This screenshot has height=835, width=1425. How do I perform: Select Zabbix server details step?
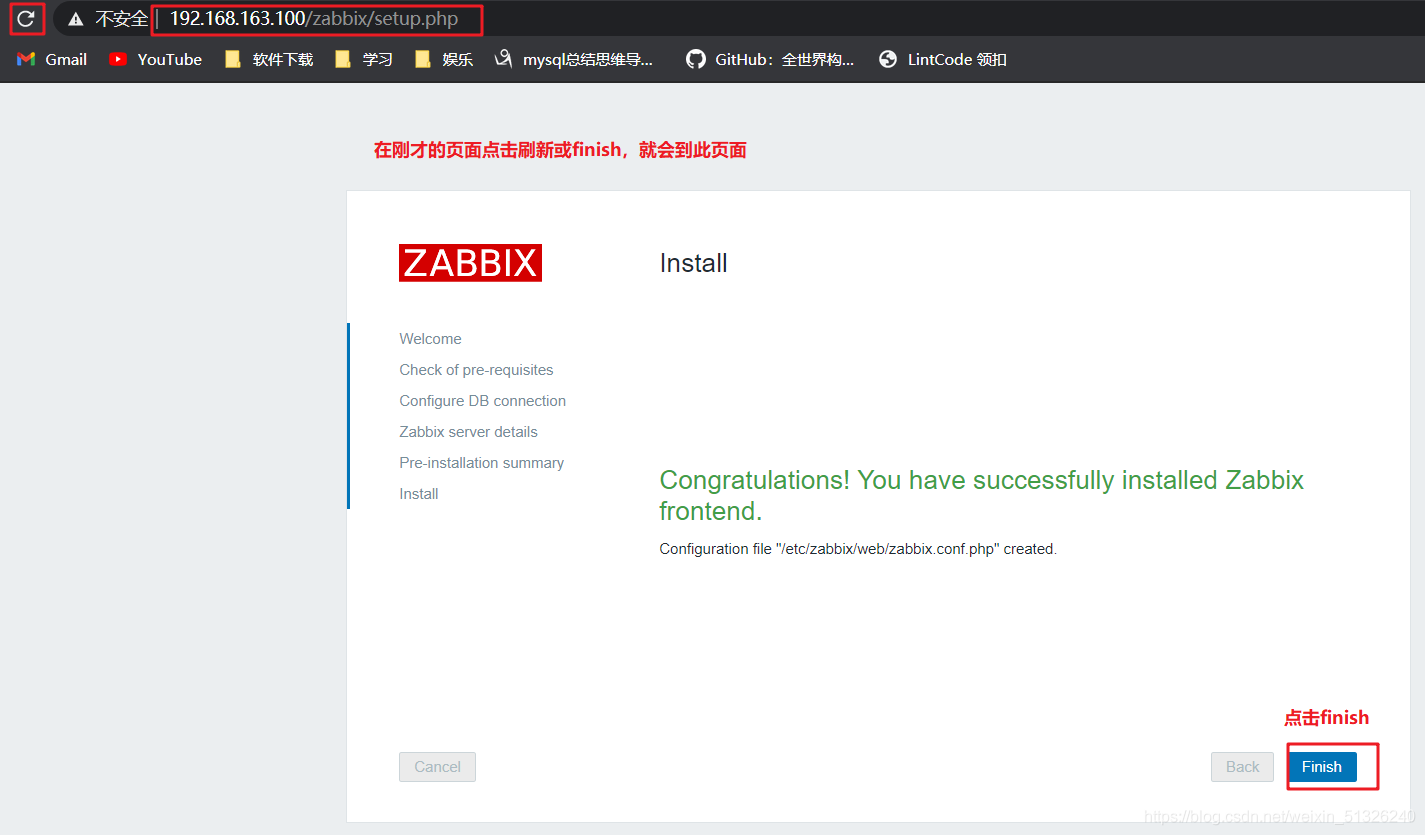click(468, 432)
